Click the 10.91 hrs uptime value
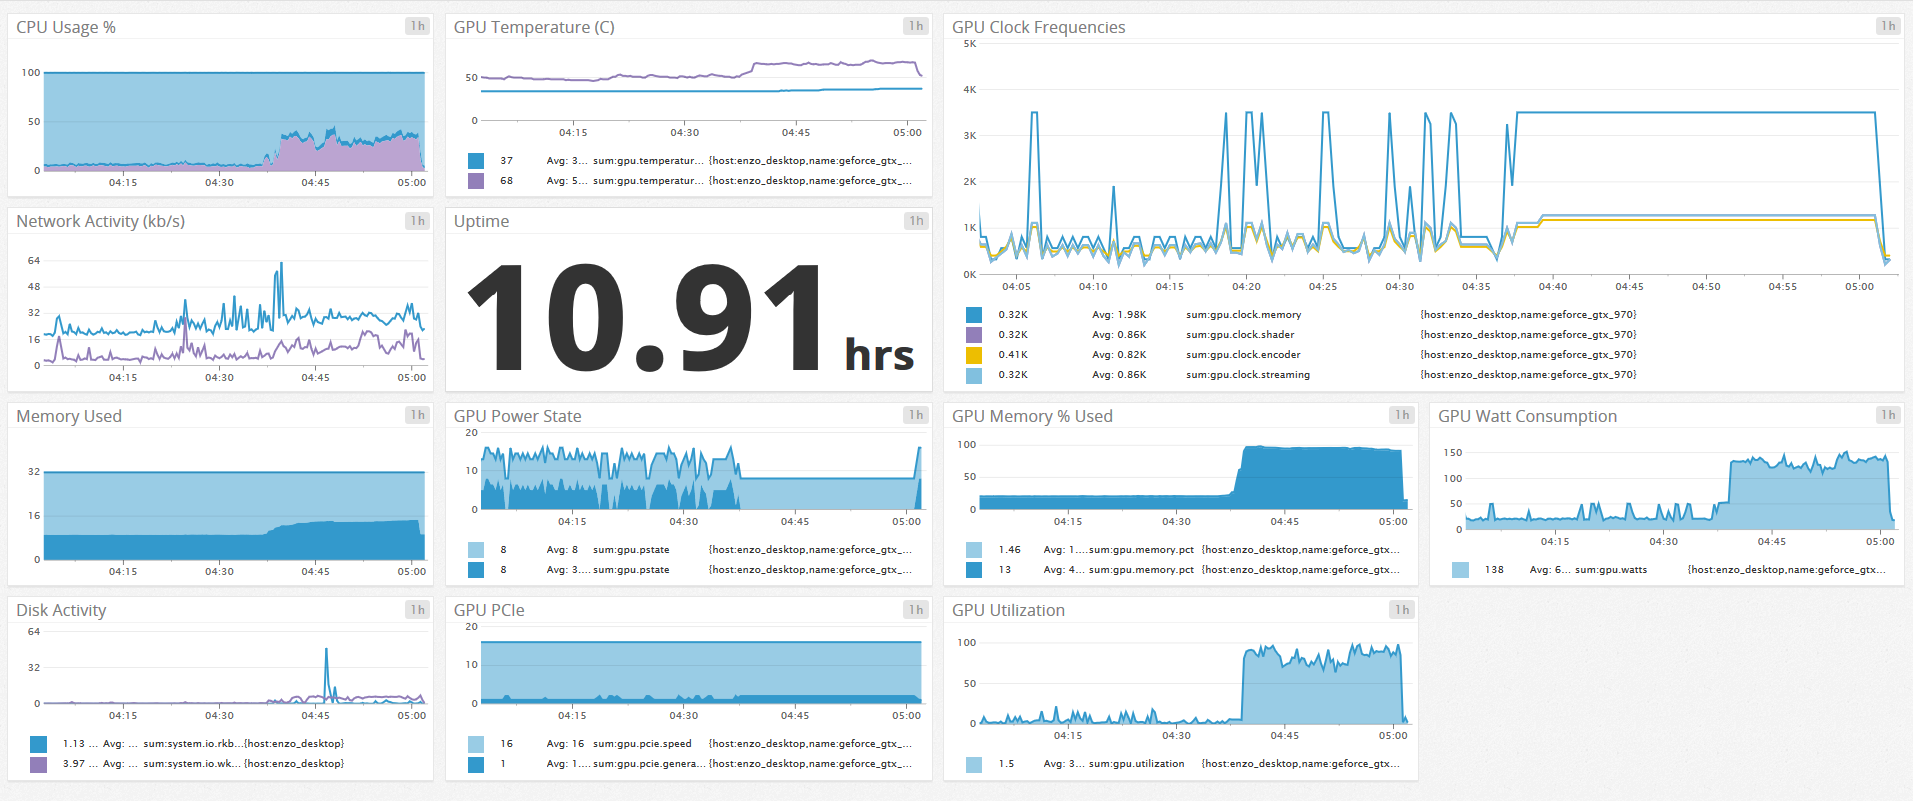Viewport: 1913px width, 801px height. coord(690,318)
